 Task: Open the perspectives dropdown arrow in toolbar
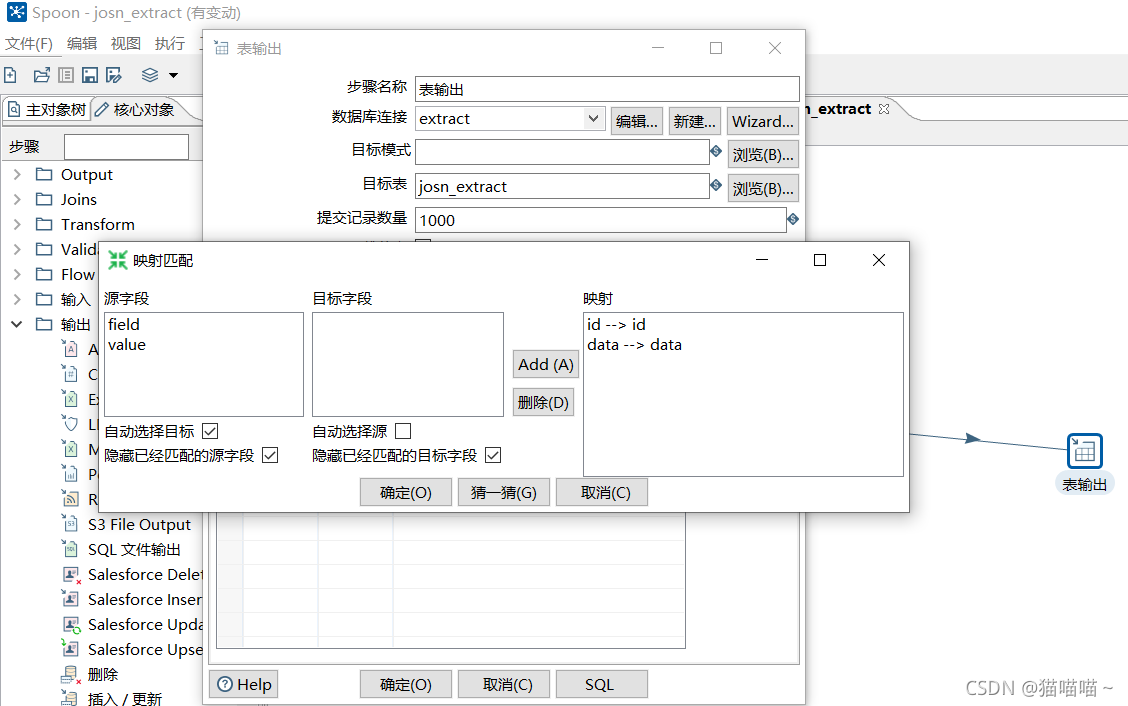(173, 75)
